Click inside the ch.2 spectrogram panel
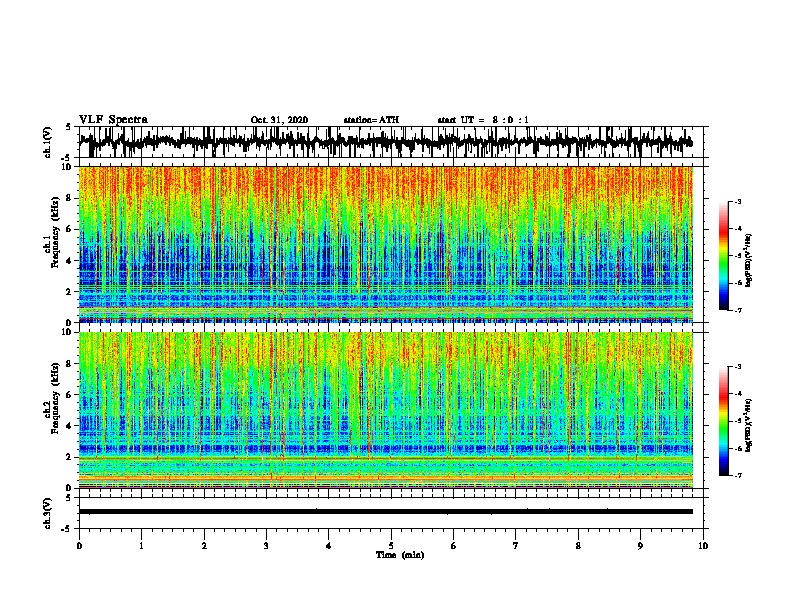This screenshot has width=792, height=612. pyautogui.click(x=386, y=410)
